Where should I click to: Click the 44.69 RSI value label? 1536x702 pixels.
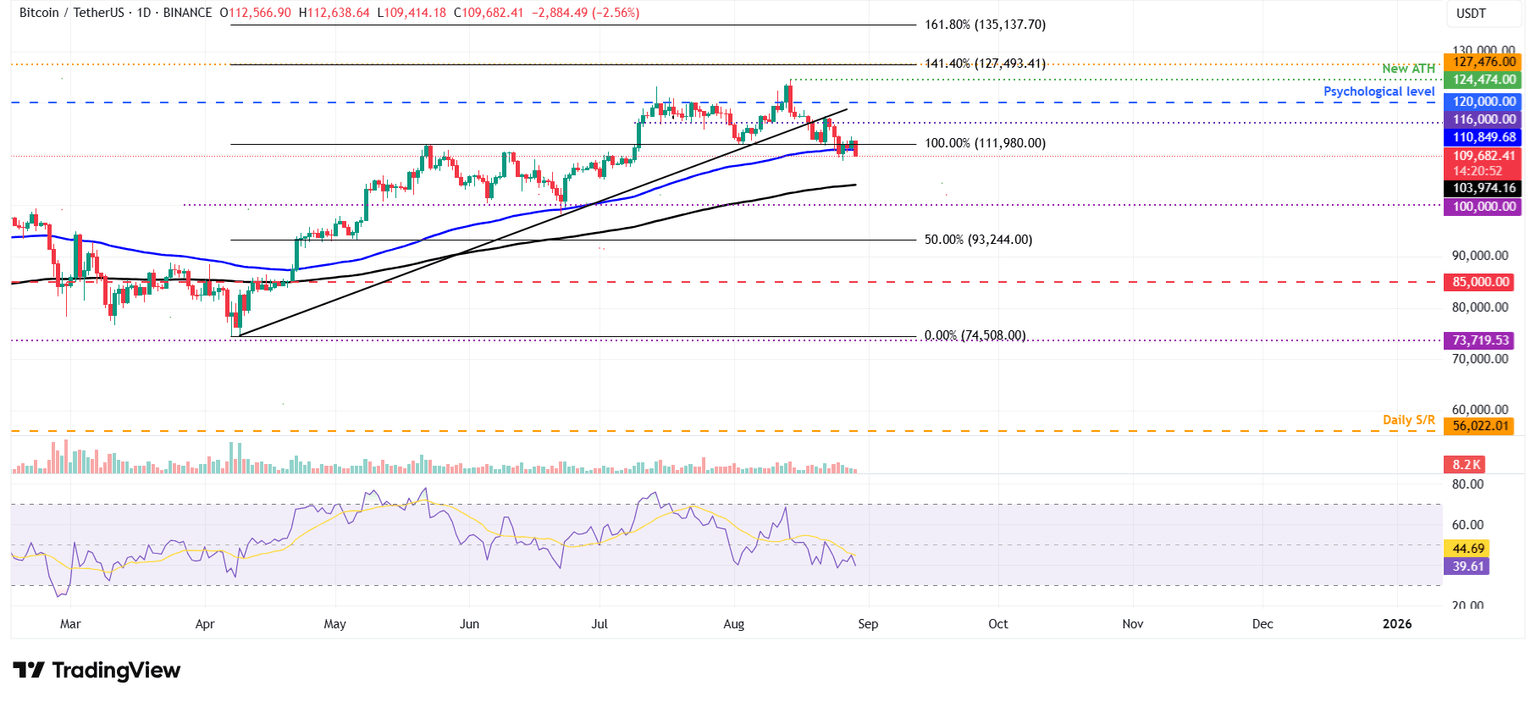pyautogui.click(x=1466, y=548)
